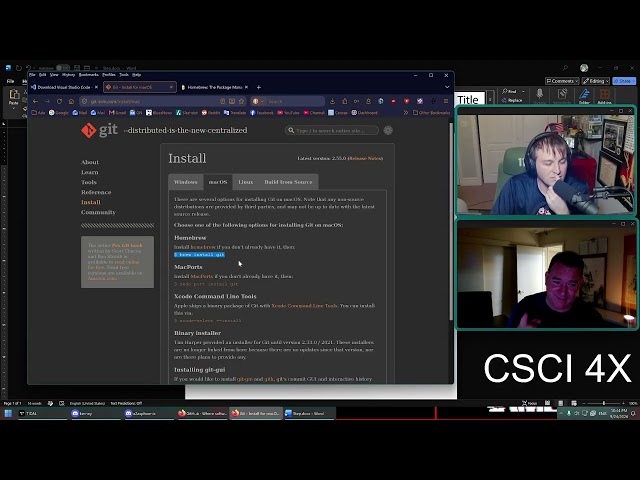Viewport: 640px width, 480px height.
Task: Open Facebook bookmark in bookmarks bar
Action: click(x=262, y=113)
